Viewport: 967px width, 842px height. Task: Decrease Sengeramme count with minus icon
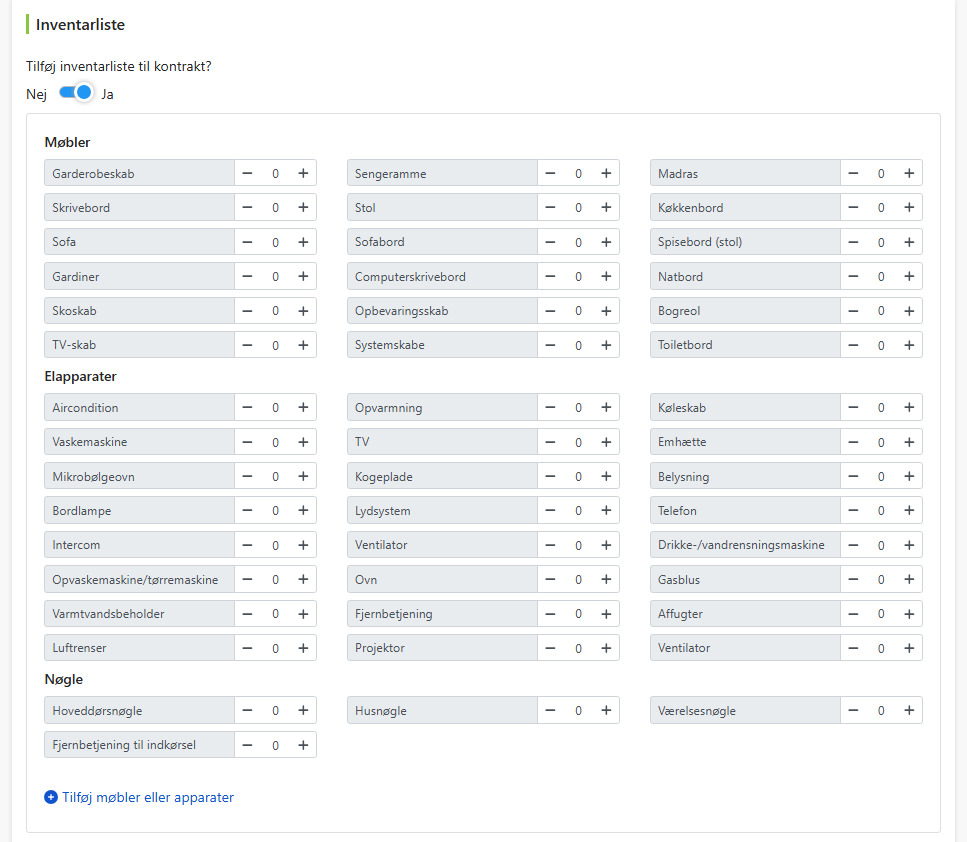click(x=550, y=173)
